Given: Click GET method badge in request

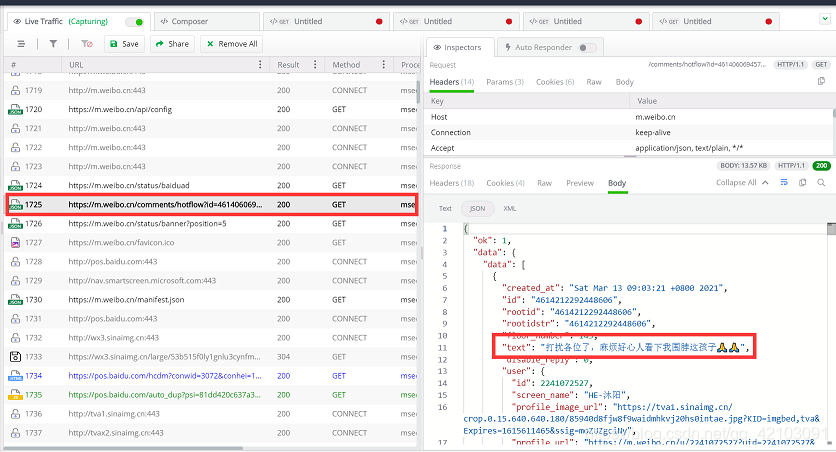Looking at the screenshot, I should tap(821, 64).
